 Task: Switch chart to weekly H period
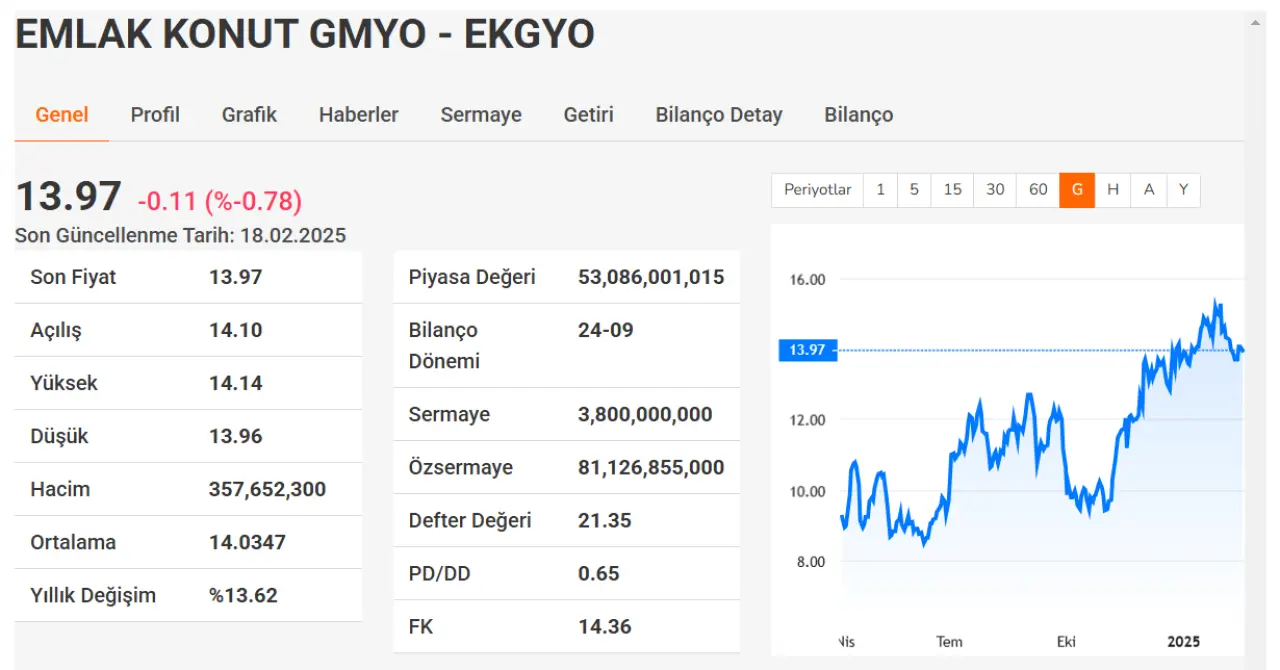pos(1113,190)
